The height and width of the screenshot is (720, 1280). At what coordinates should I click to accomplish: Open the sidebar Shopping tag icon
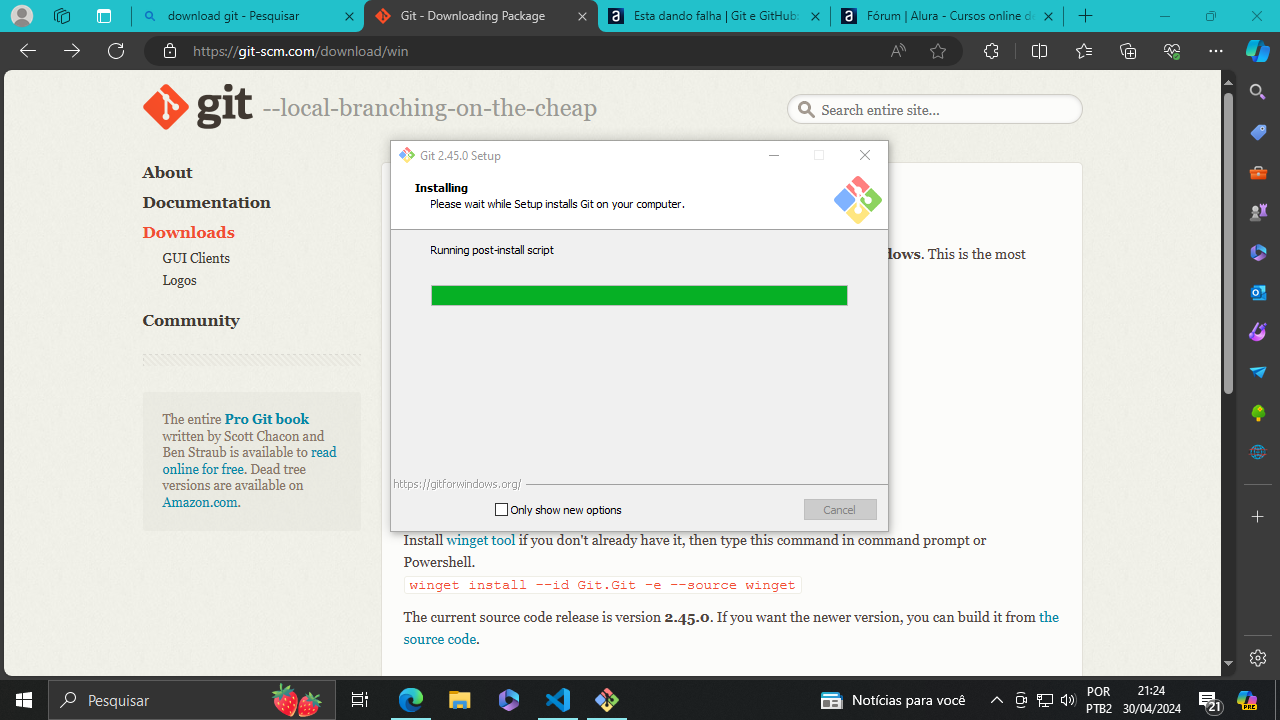1258,132
